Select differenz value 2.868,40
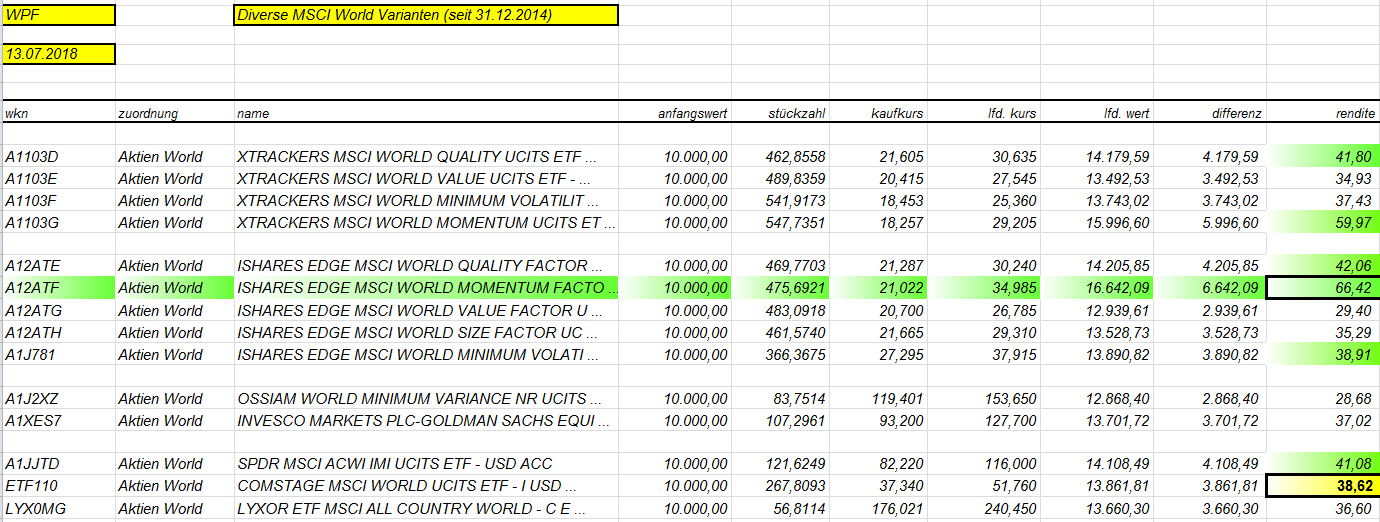Screen dimensions: 1380x522 tap(1210, 398)
